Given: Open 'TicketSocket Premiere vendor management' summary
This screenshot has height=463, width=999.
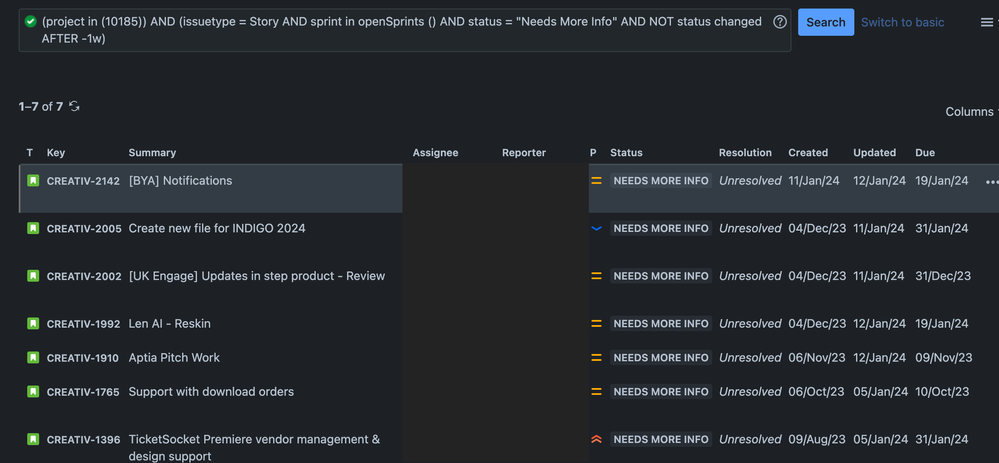Looking at the screenshot, I should [254, 447].
